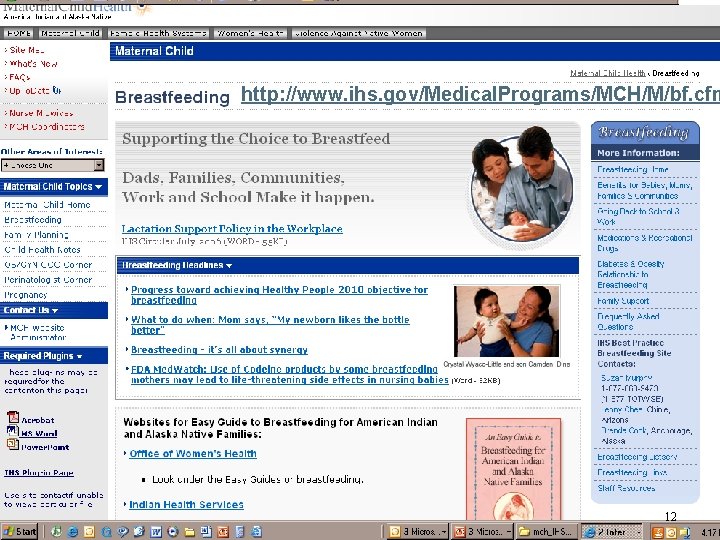Viewport: 720px width, 540px height.
Task: Open the MS Word plugin text link
Action: [39, 433]
